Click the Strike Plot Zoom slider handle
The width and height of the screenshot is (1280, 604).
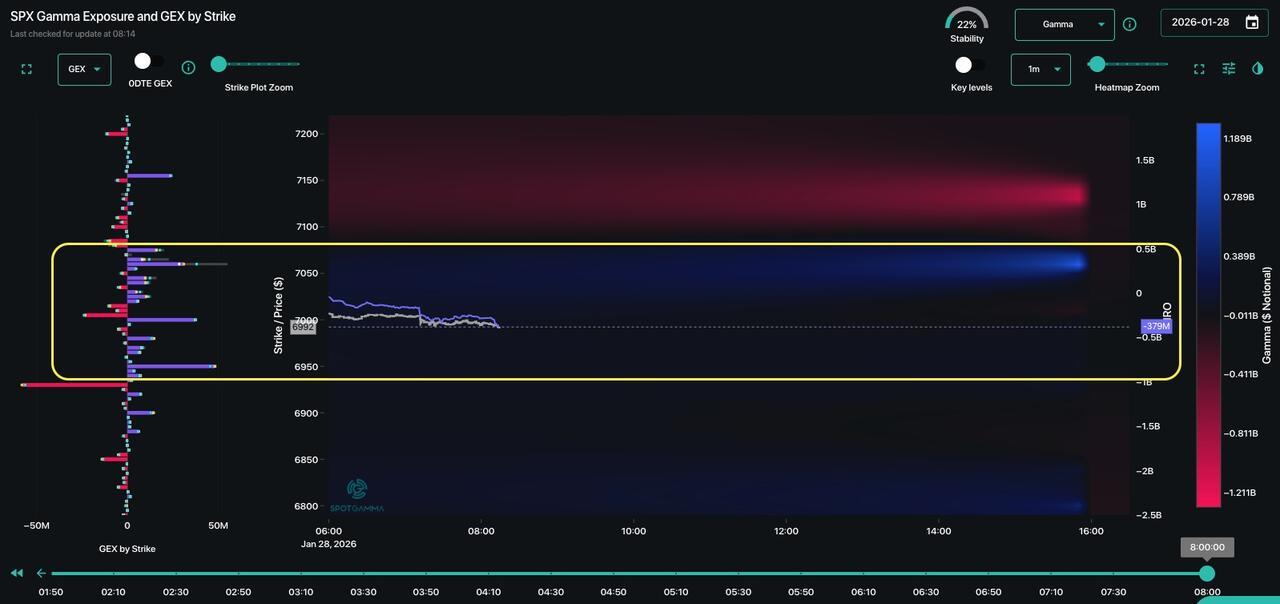point(218,65)
